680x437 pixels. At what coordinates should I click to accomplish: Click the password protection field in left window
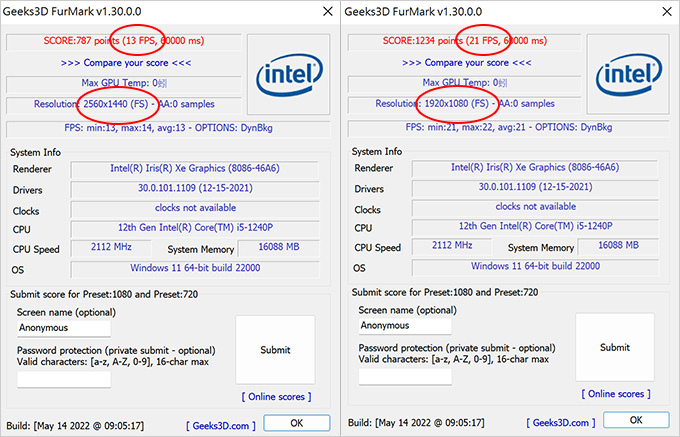tap(64, 379)
